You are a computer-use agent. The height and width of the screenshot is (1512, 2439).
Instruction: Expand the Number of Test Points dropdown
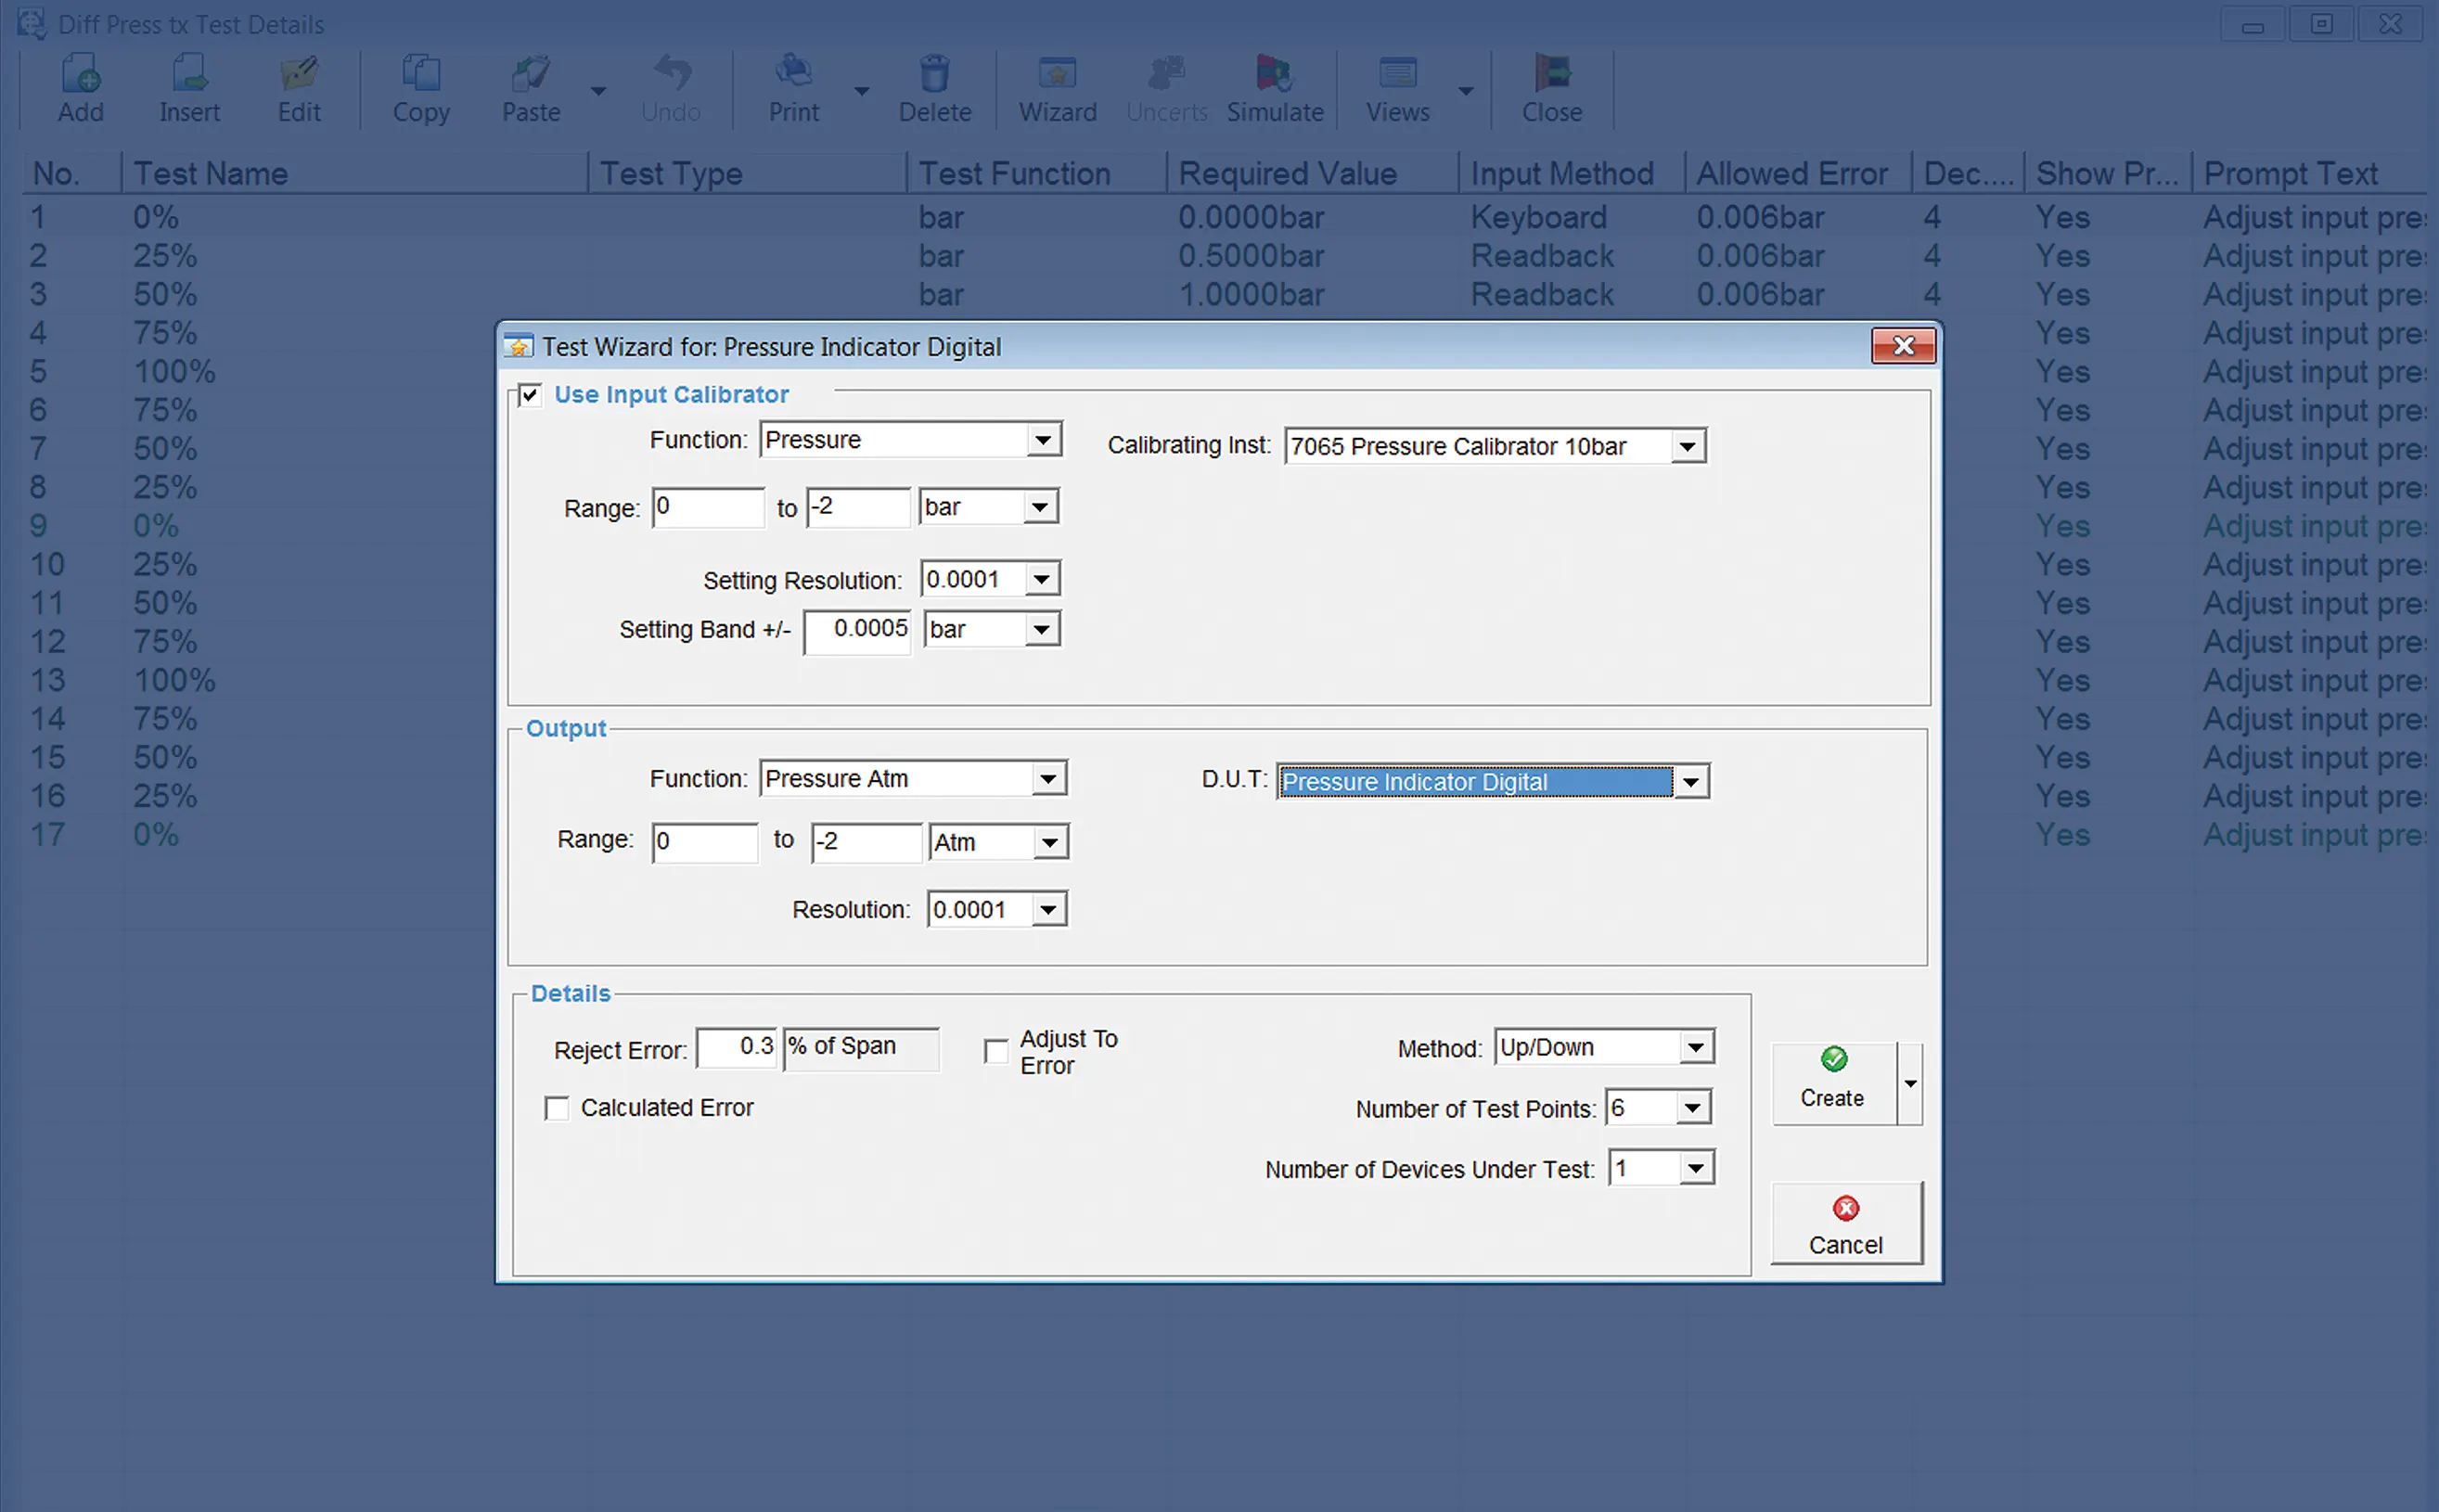(1692, 1108)
